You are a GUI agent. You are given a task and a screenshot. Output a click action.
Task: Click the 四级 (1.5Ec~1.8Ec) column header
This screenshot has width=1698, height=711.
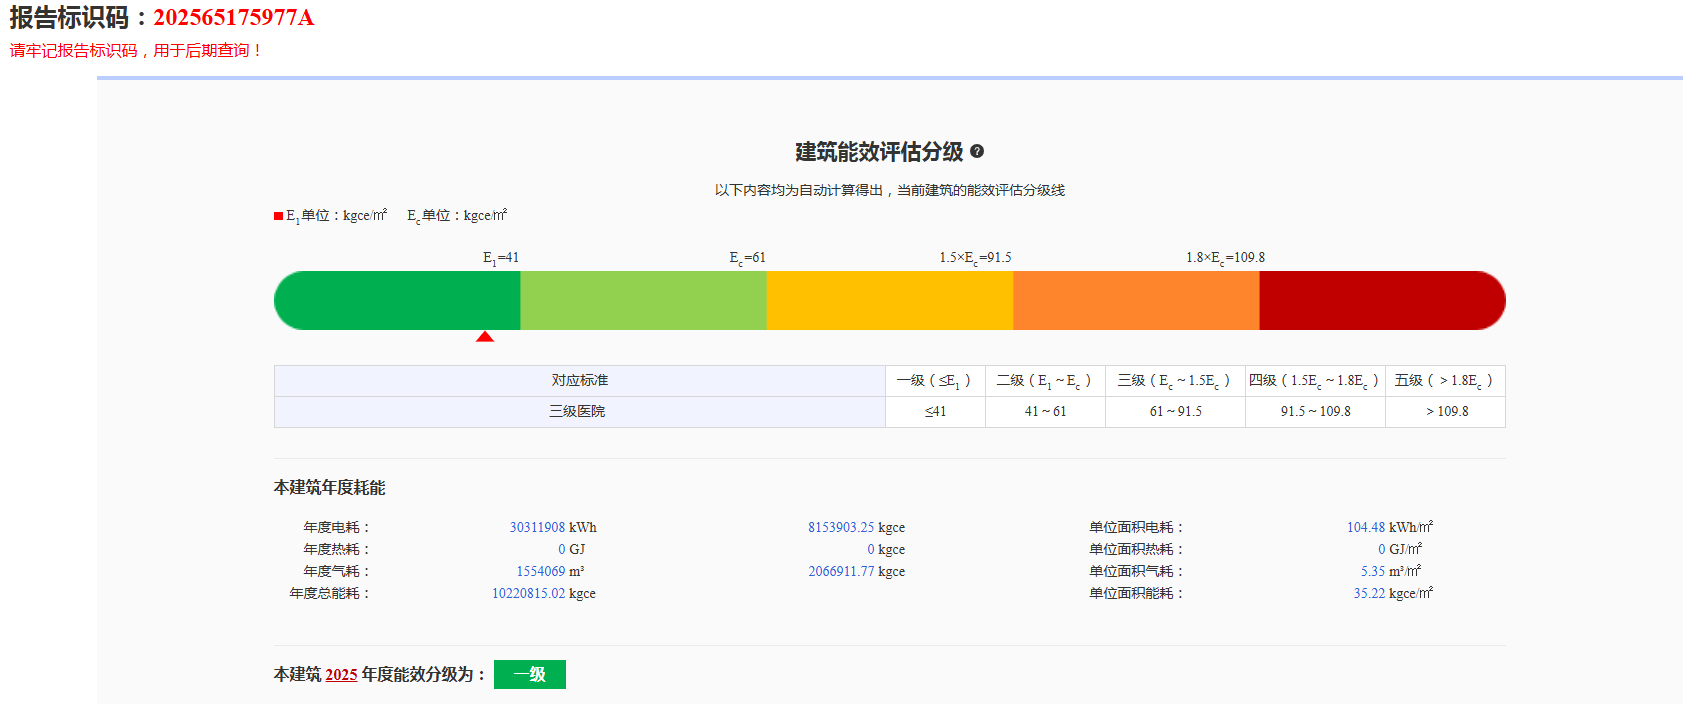1315,381
